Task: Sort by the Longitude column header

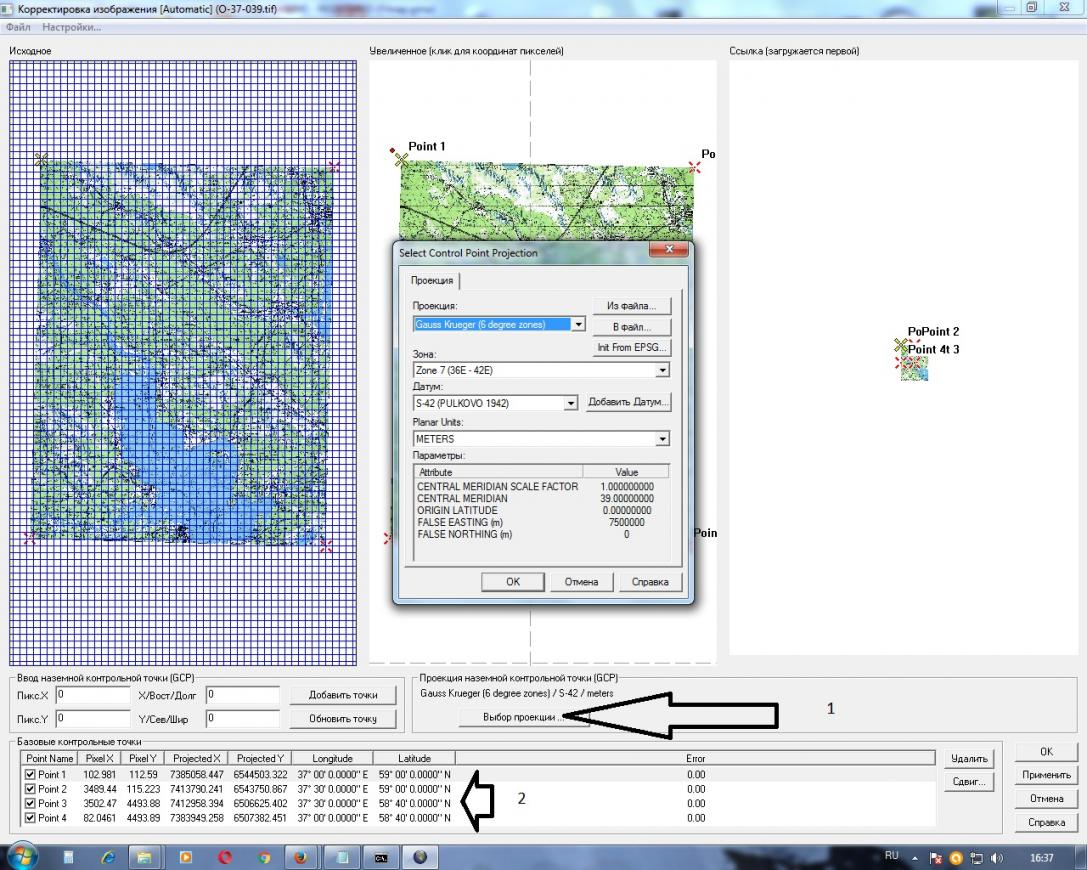Action: click(332, 759)
